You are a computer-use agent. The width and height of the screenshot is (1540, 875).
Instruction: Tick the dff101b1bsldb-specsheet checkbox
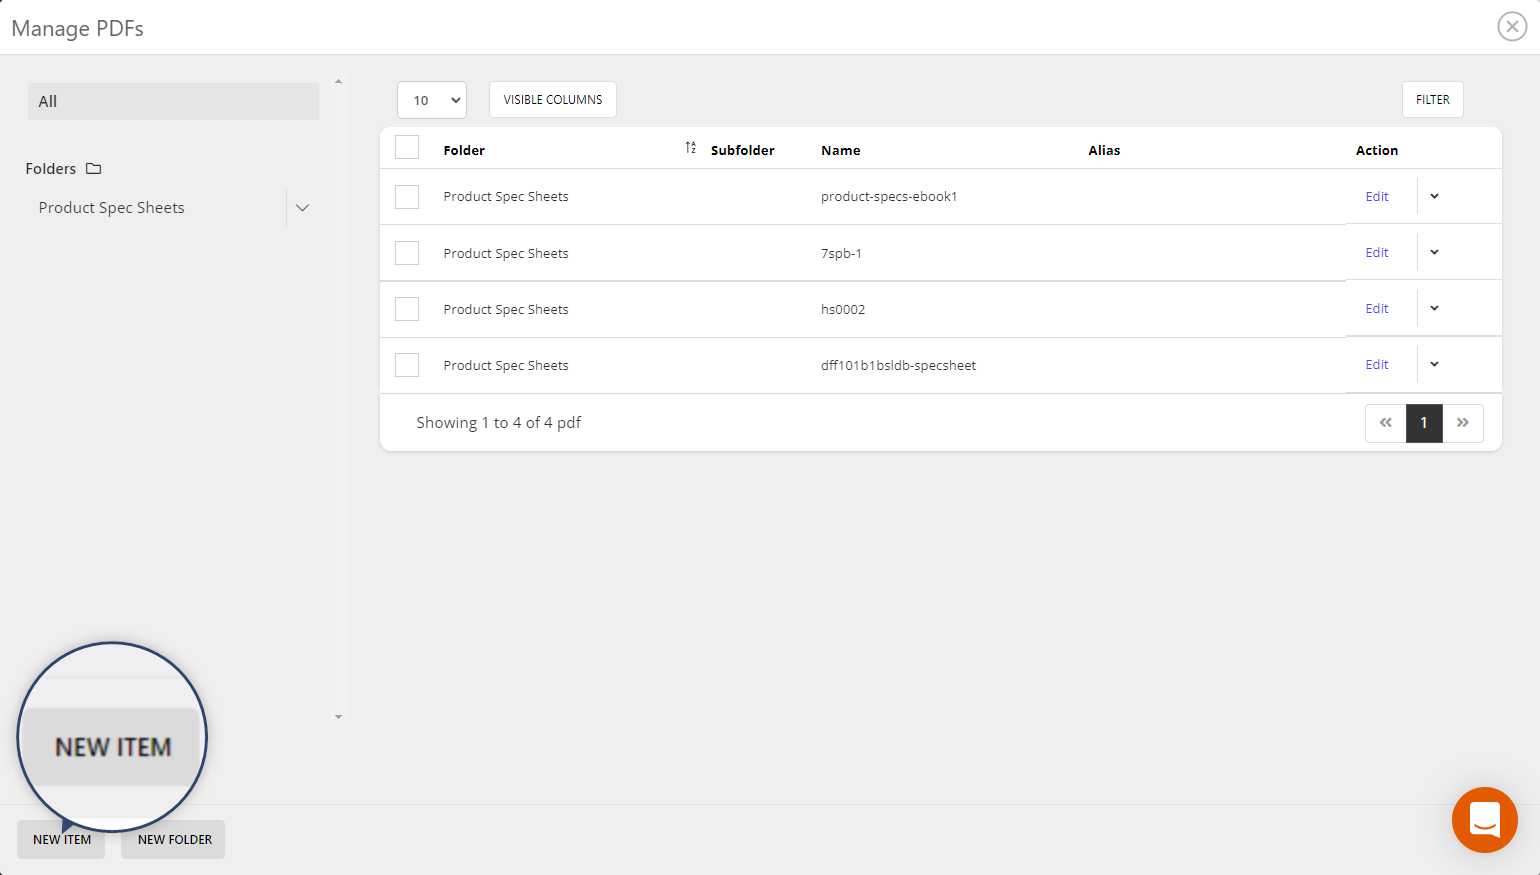[407, 365]
